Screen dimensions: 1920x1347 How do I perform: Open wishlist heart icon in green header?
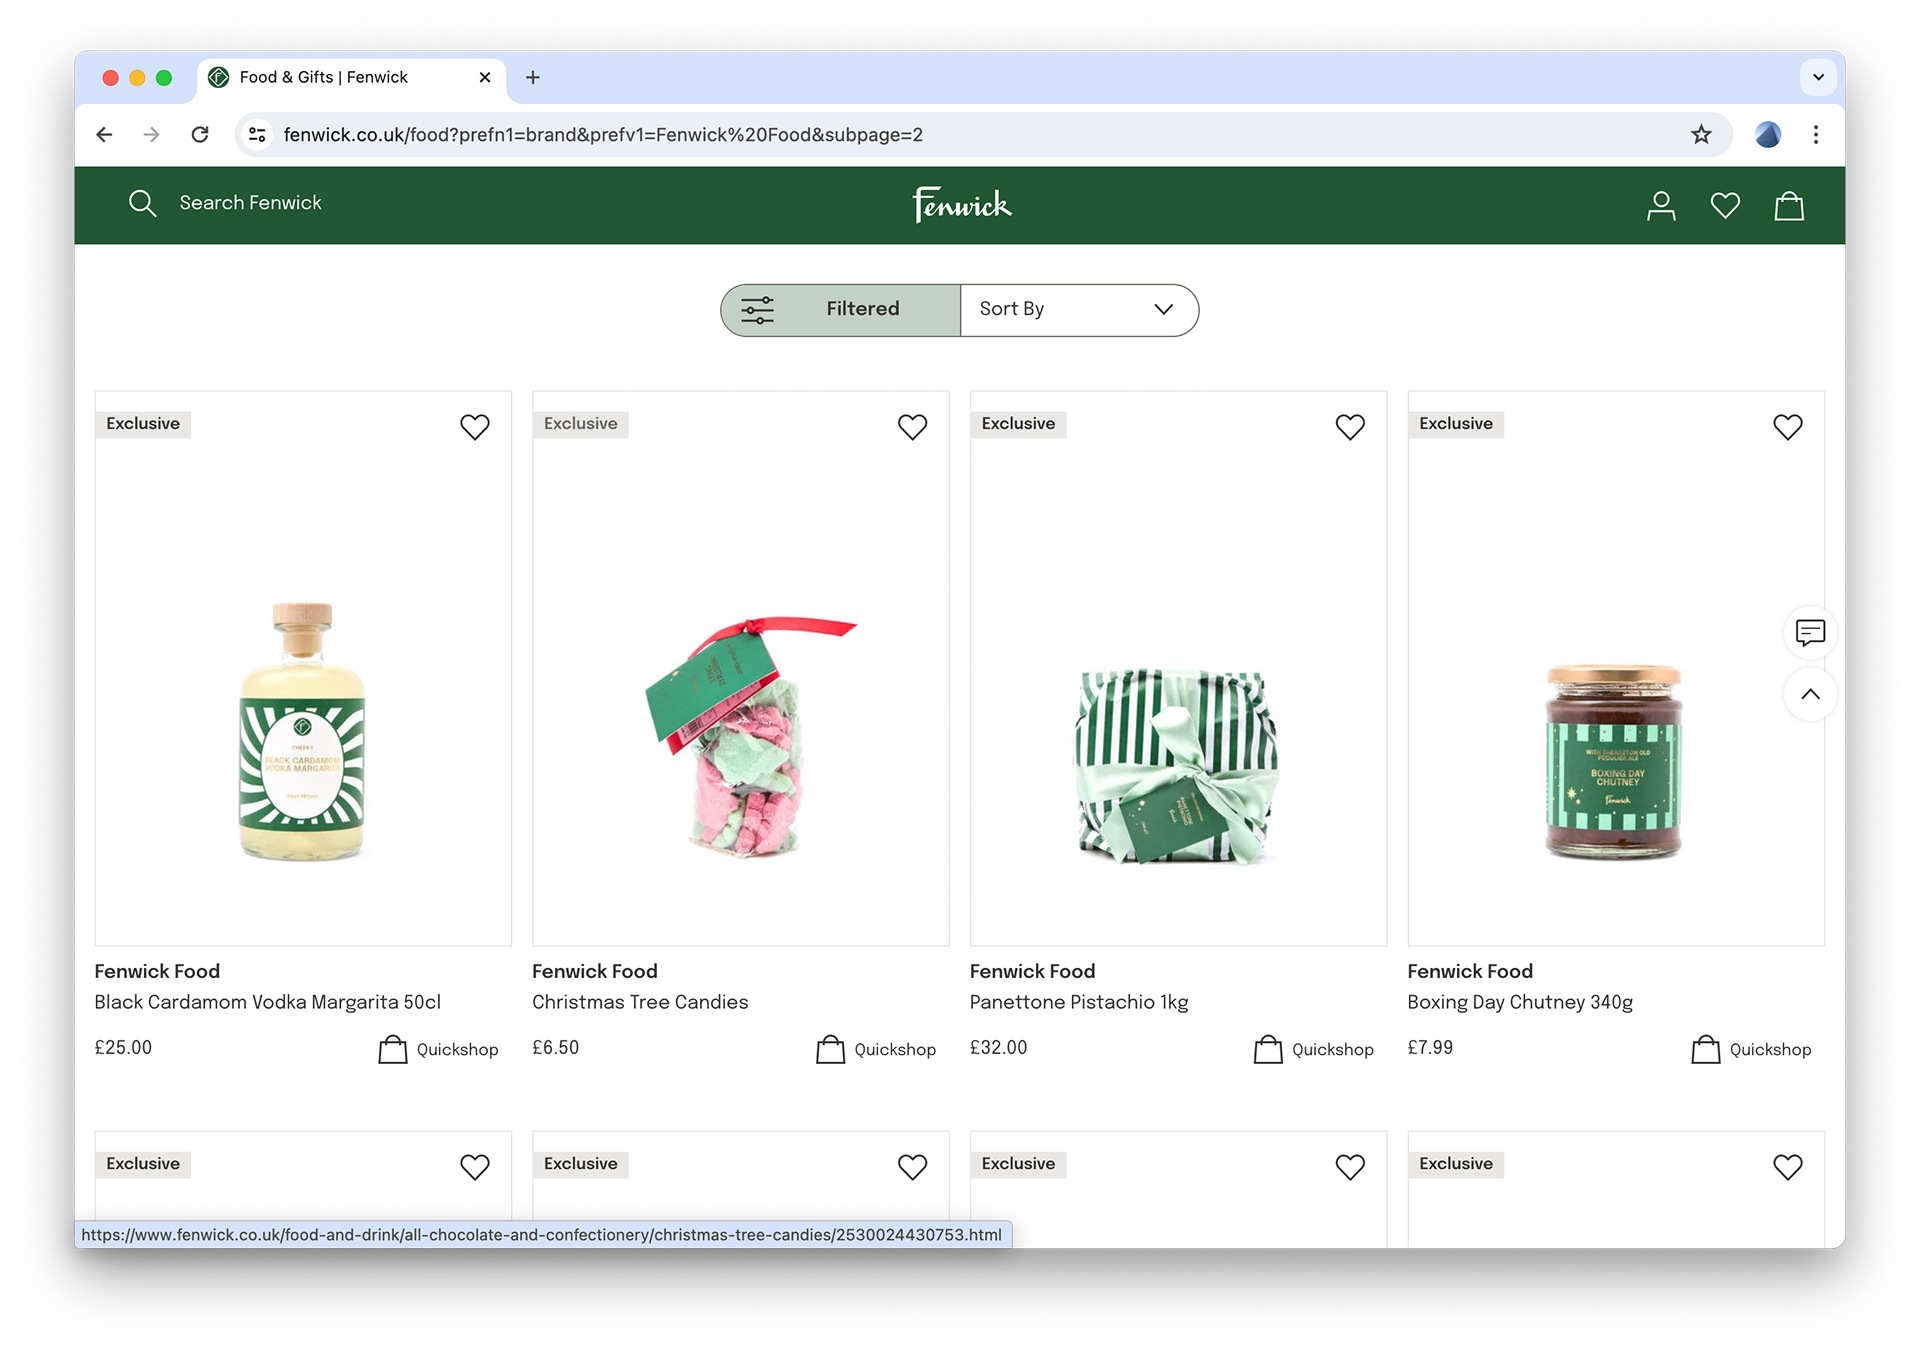1725,206
